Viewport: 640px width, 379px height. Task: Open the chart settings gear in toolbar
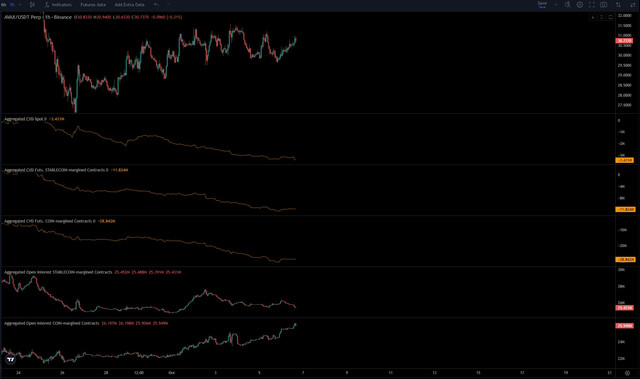[x=580, y=4]
